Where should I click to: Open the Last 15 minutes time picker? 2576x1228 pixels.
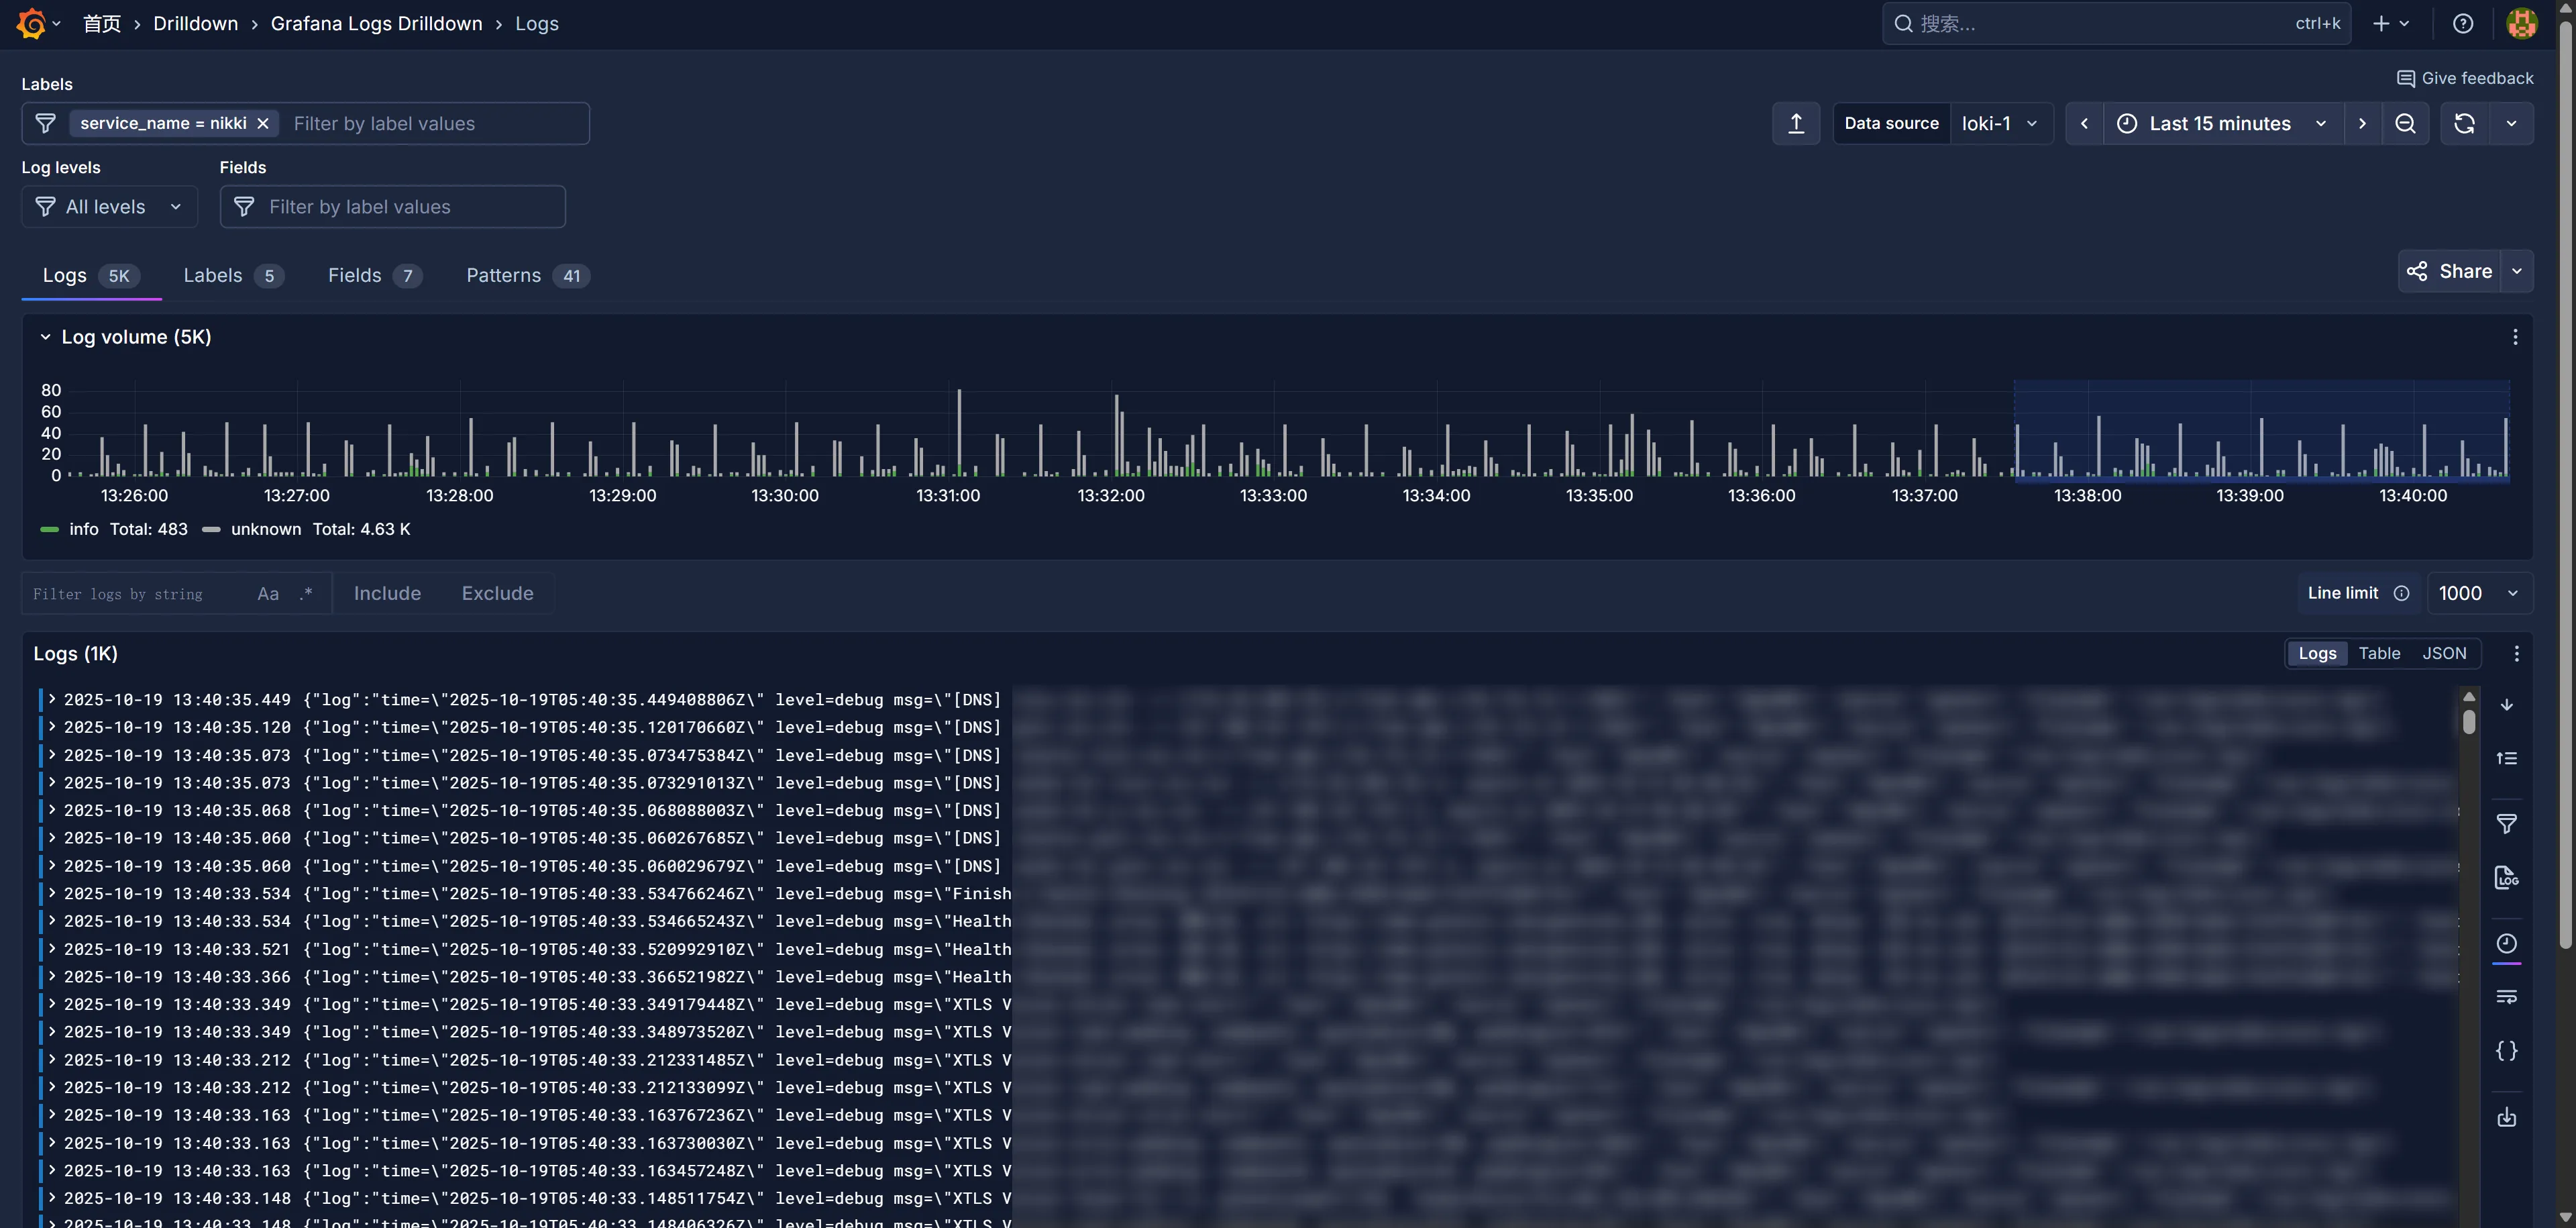pos(2220,124)
